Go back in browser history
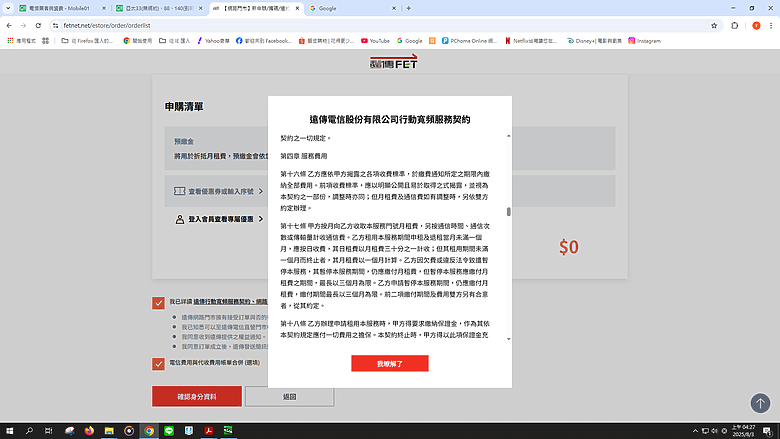Screen dimensions: 780x439 9,25
